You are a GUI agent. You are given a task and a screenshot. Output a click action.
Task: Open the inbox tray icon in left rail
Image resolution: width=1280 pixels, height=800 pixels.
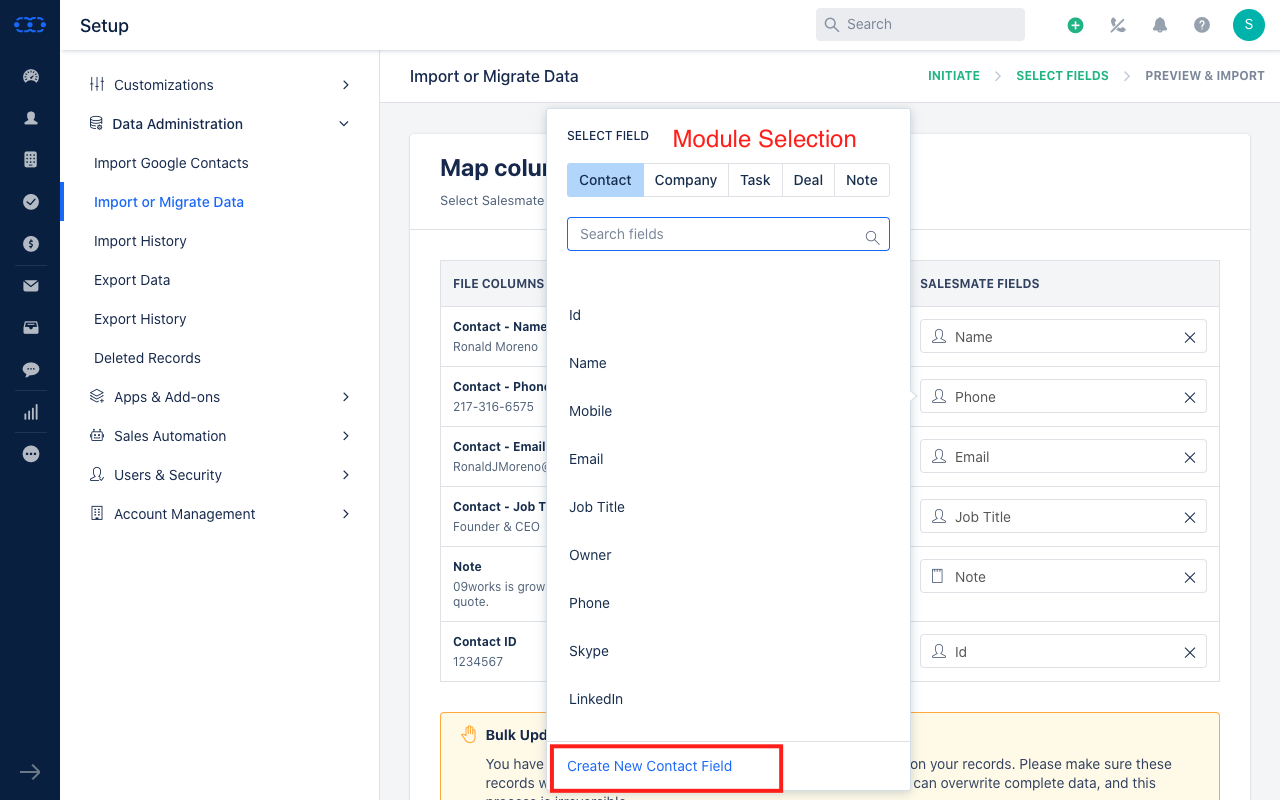click(x=30, y=328)
